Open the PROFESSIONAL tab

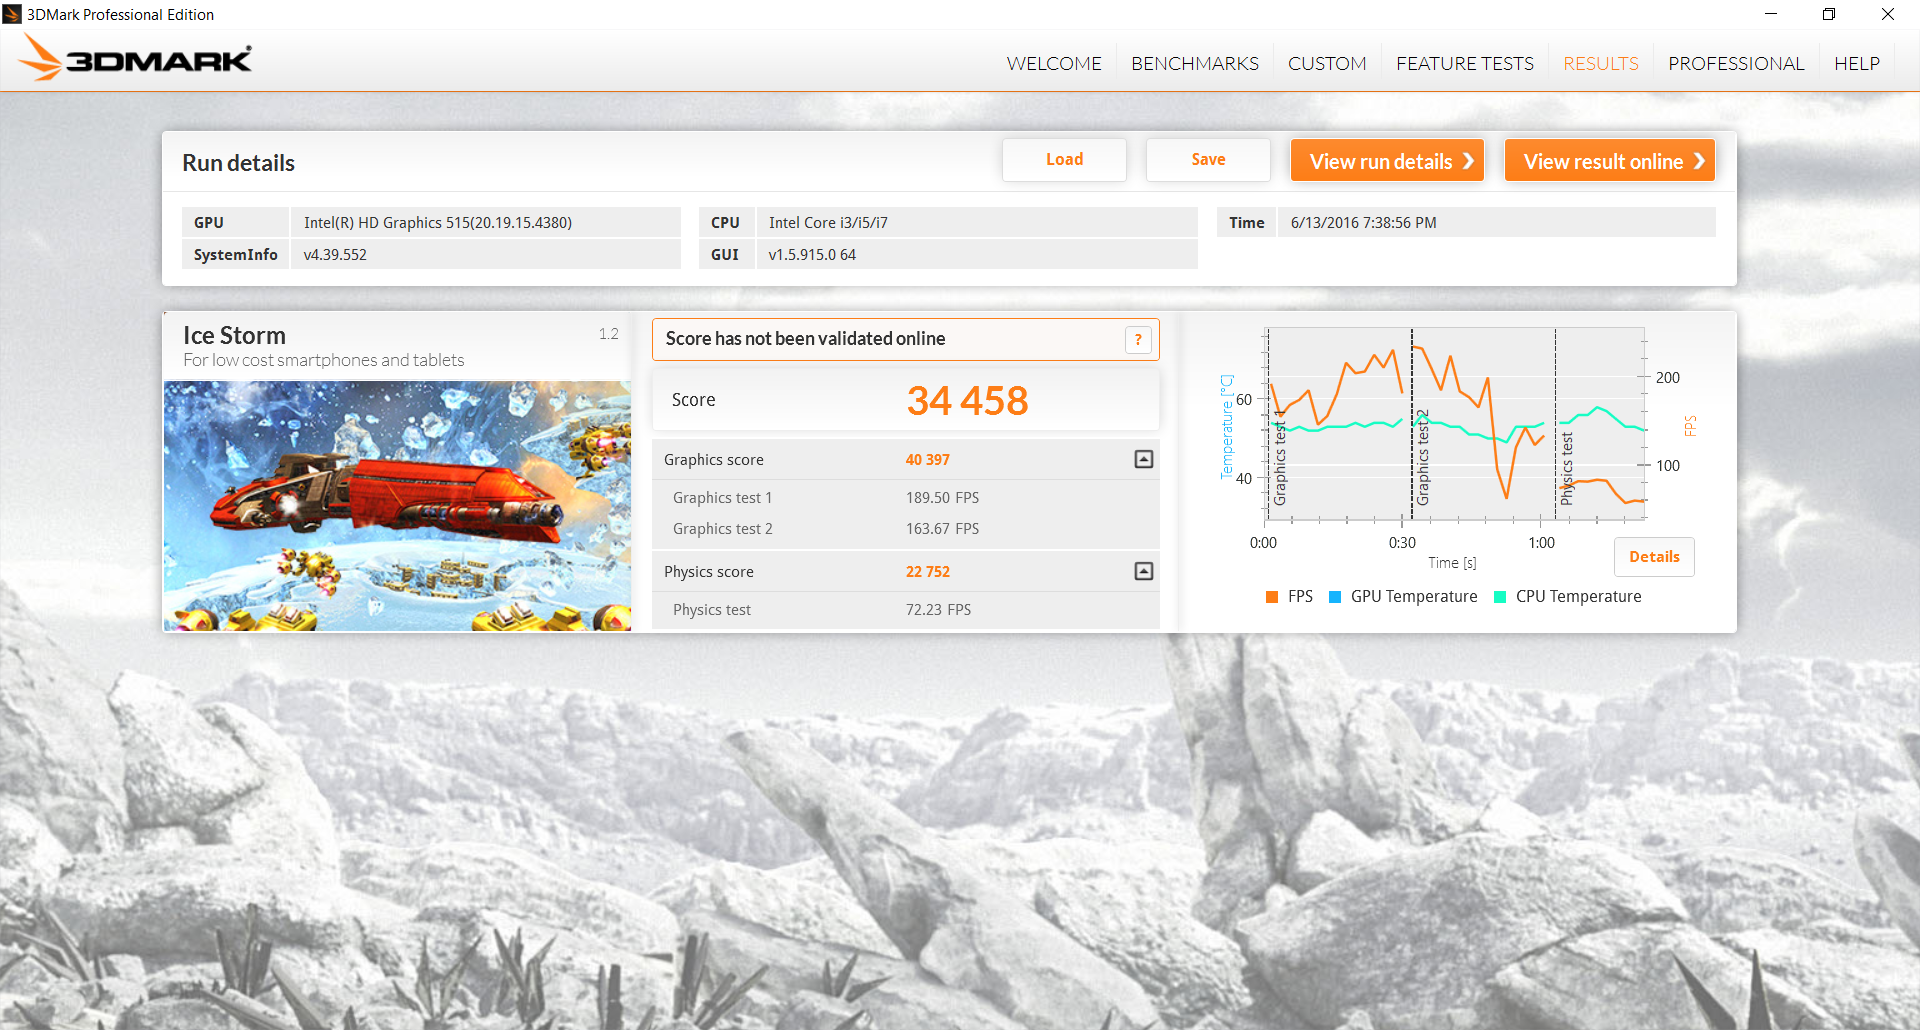coord(1736,63)
